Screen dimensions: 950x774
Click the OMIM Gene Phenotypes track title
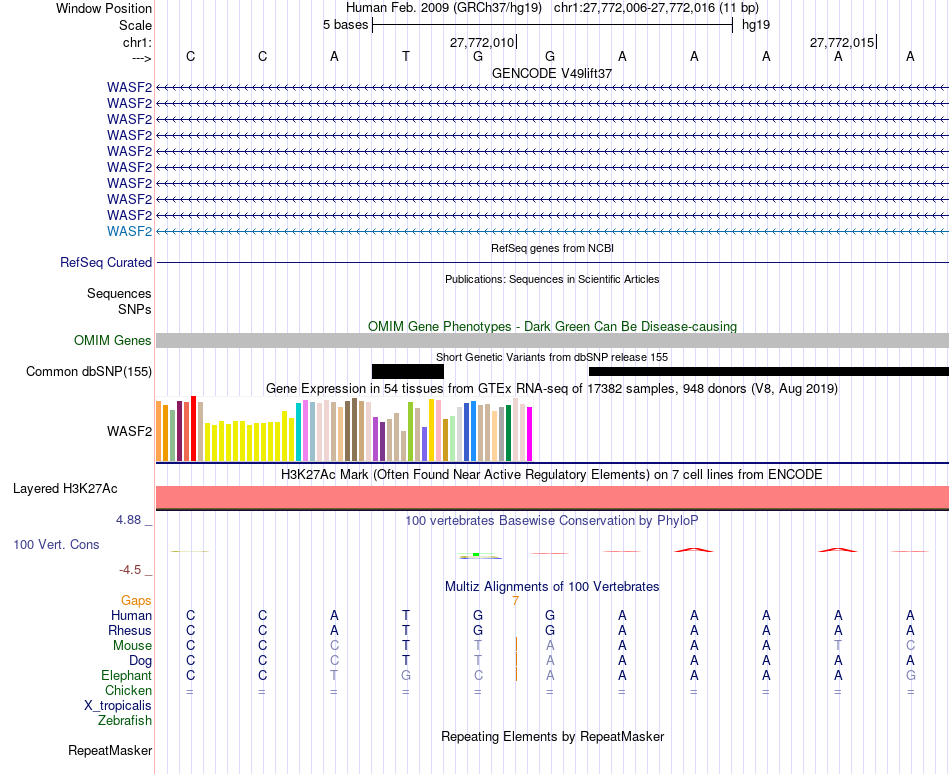tap(553, 326)
